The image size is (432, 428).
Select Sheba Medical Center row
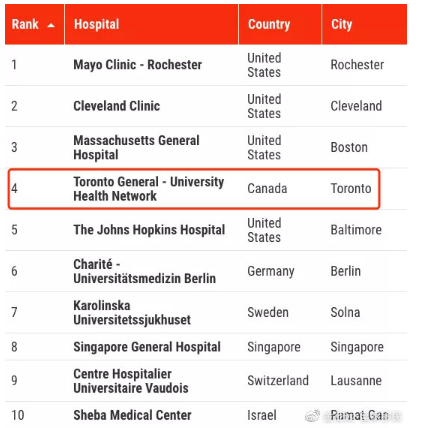pyautogui.click(x=206, y=415)
